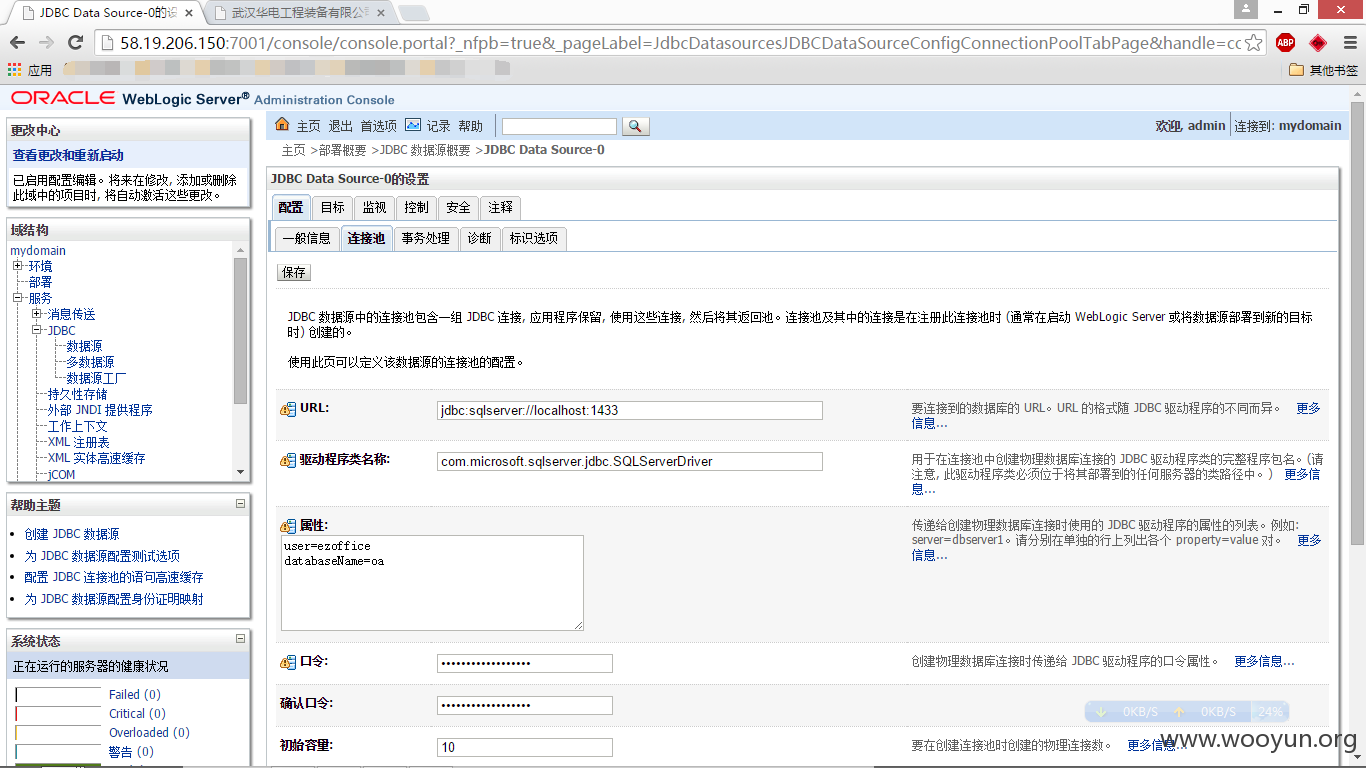The height and width of the screenshot is (768, 1366).
Task: Open the 连接池 sub-tab
Action: point(366,238)
